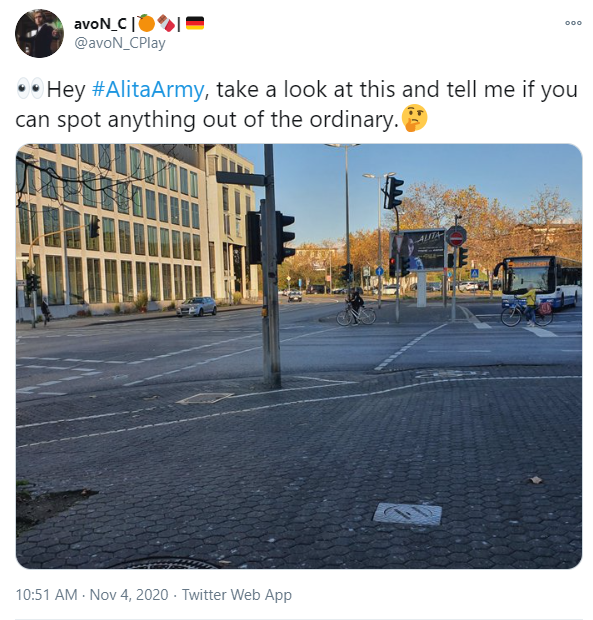Click the avoN_C profile avatar
The height and width of the screenshot is (620, 593).
click(x=39, y=34)
